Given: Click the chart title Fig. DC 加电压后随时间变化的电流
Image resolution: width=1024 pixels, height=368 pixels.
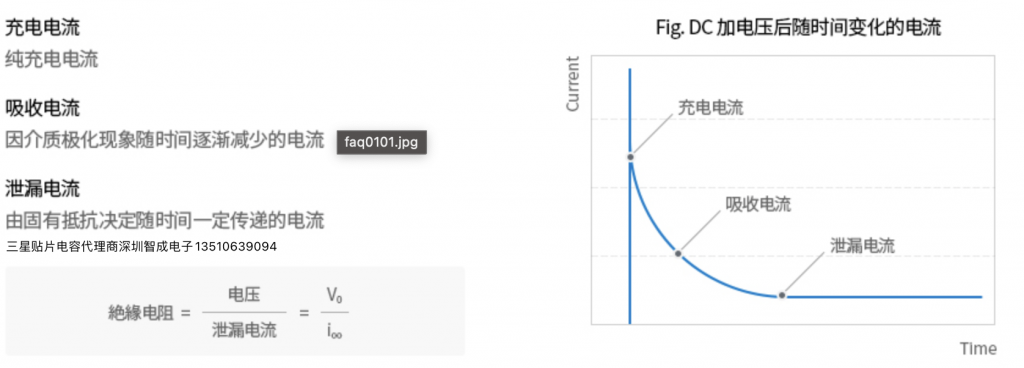Looking at the screenshot, I should click(799, 28).
